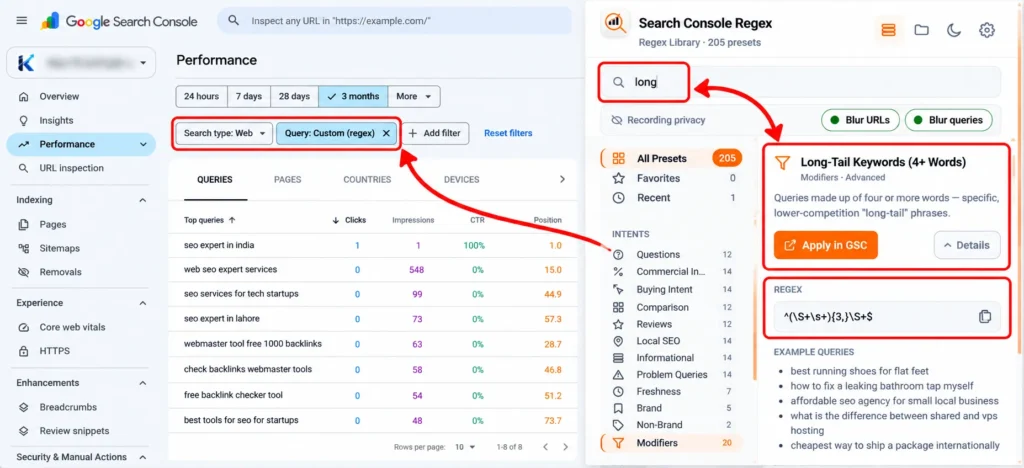Collapse the Experience sidebar section

pos(143,303)
